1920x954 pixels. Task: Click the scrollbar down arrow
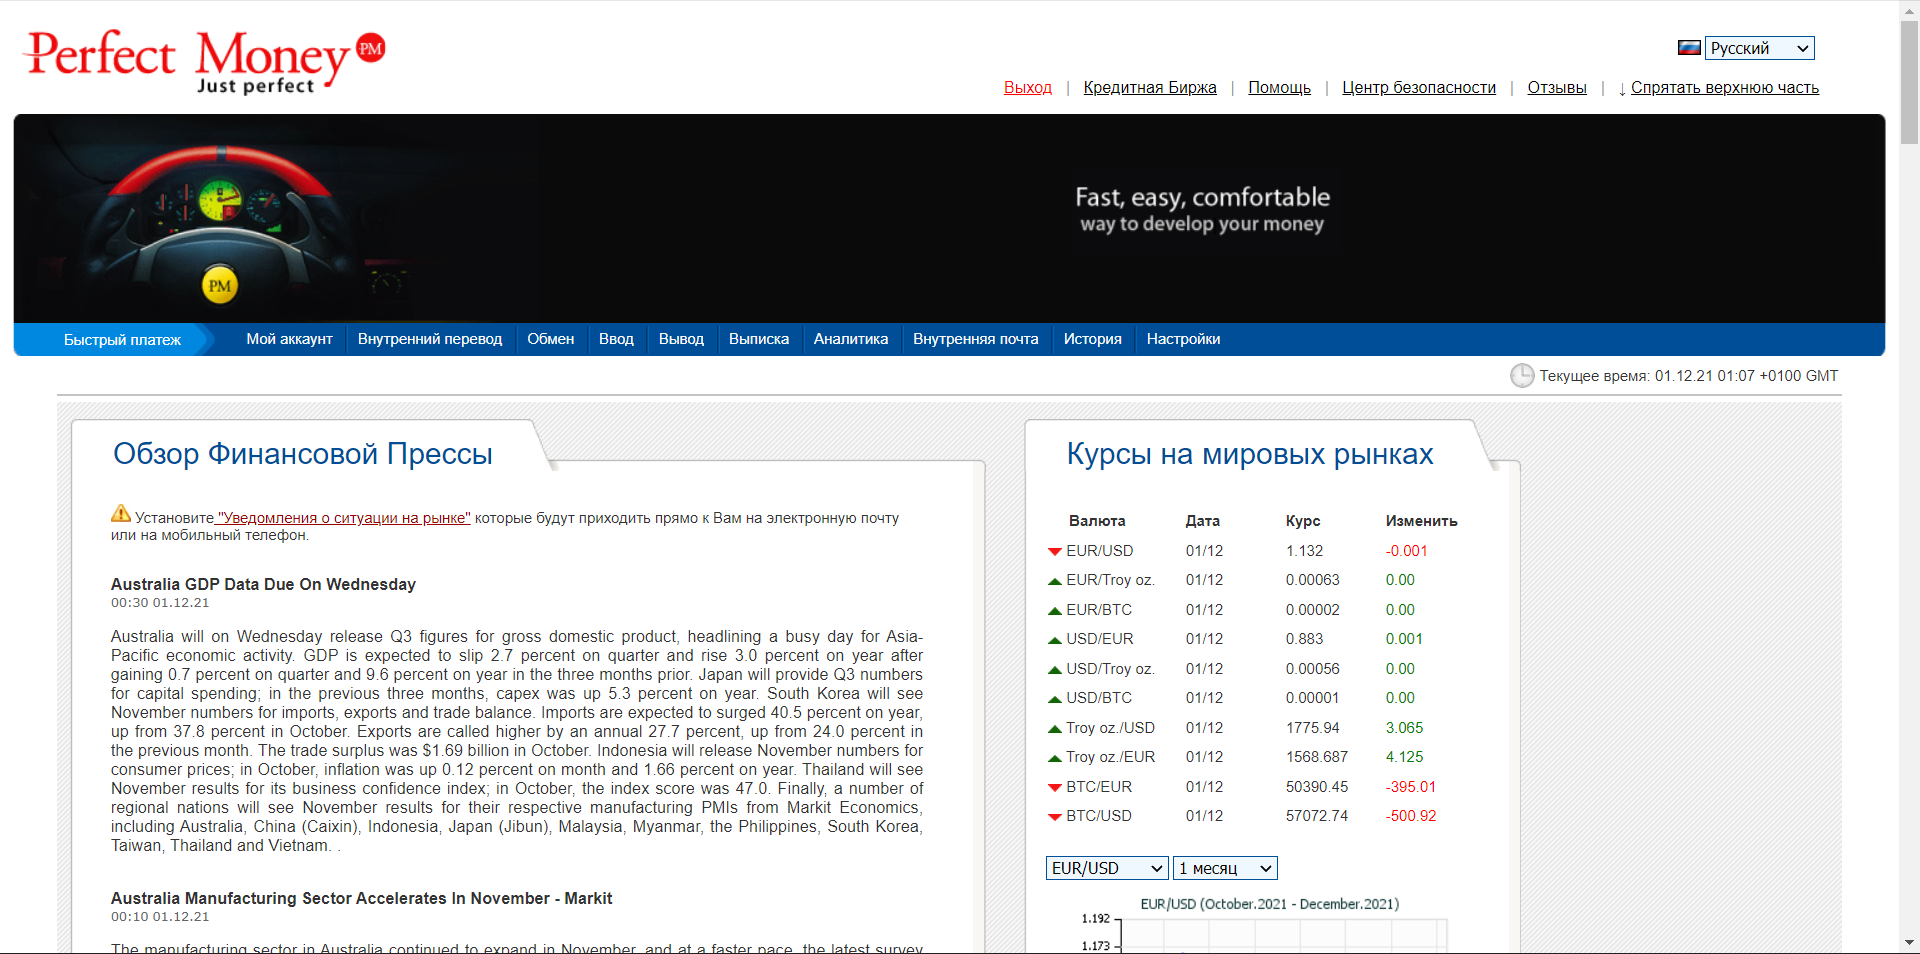[x=1910, y=943]
